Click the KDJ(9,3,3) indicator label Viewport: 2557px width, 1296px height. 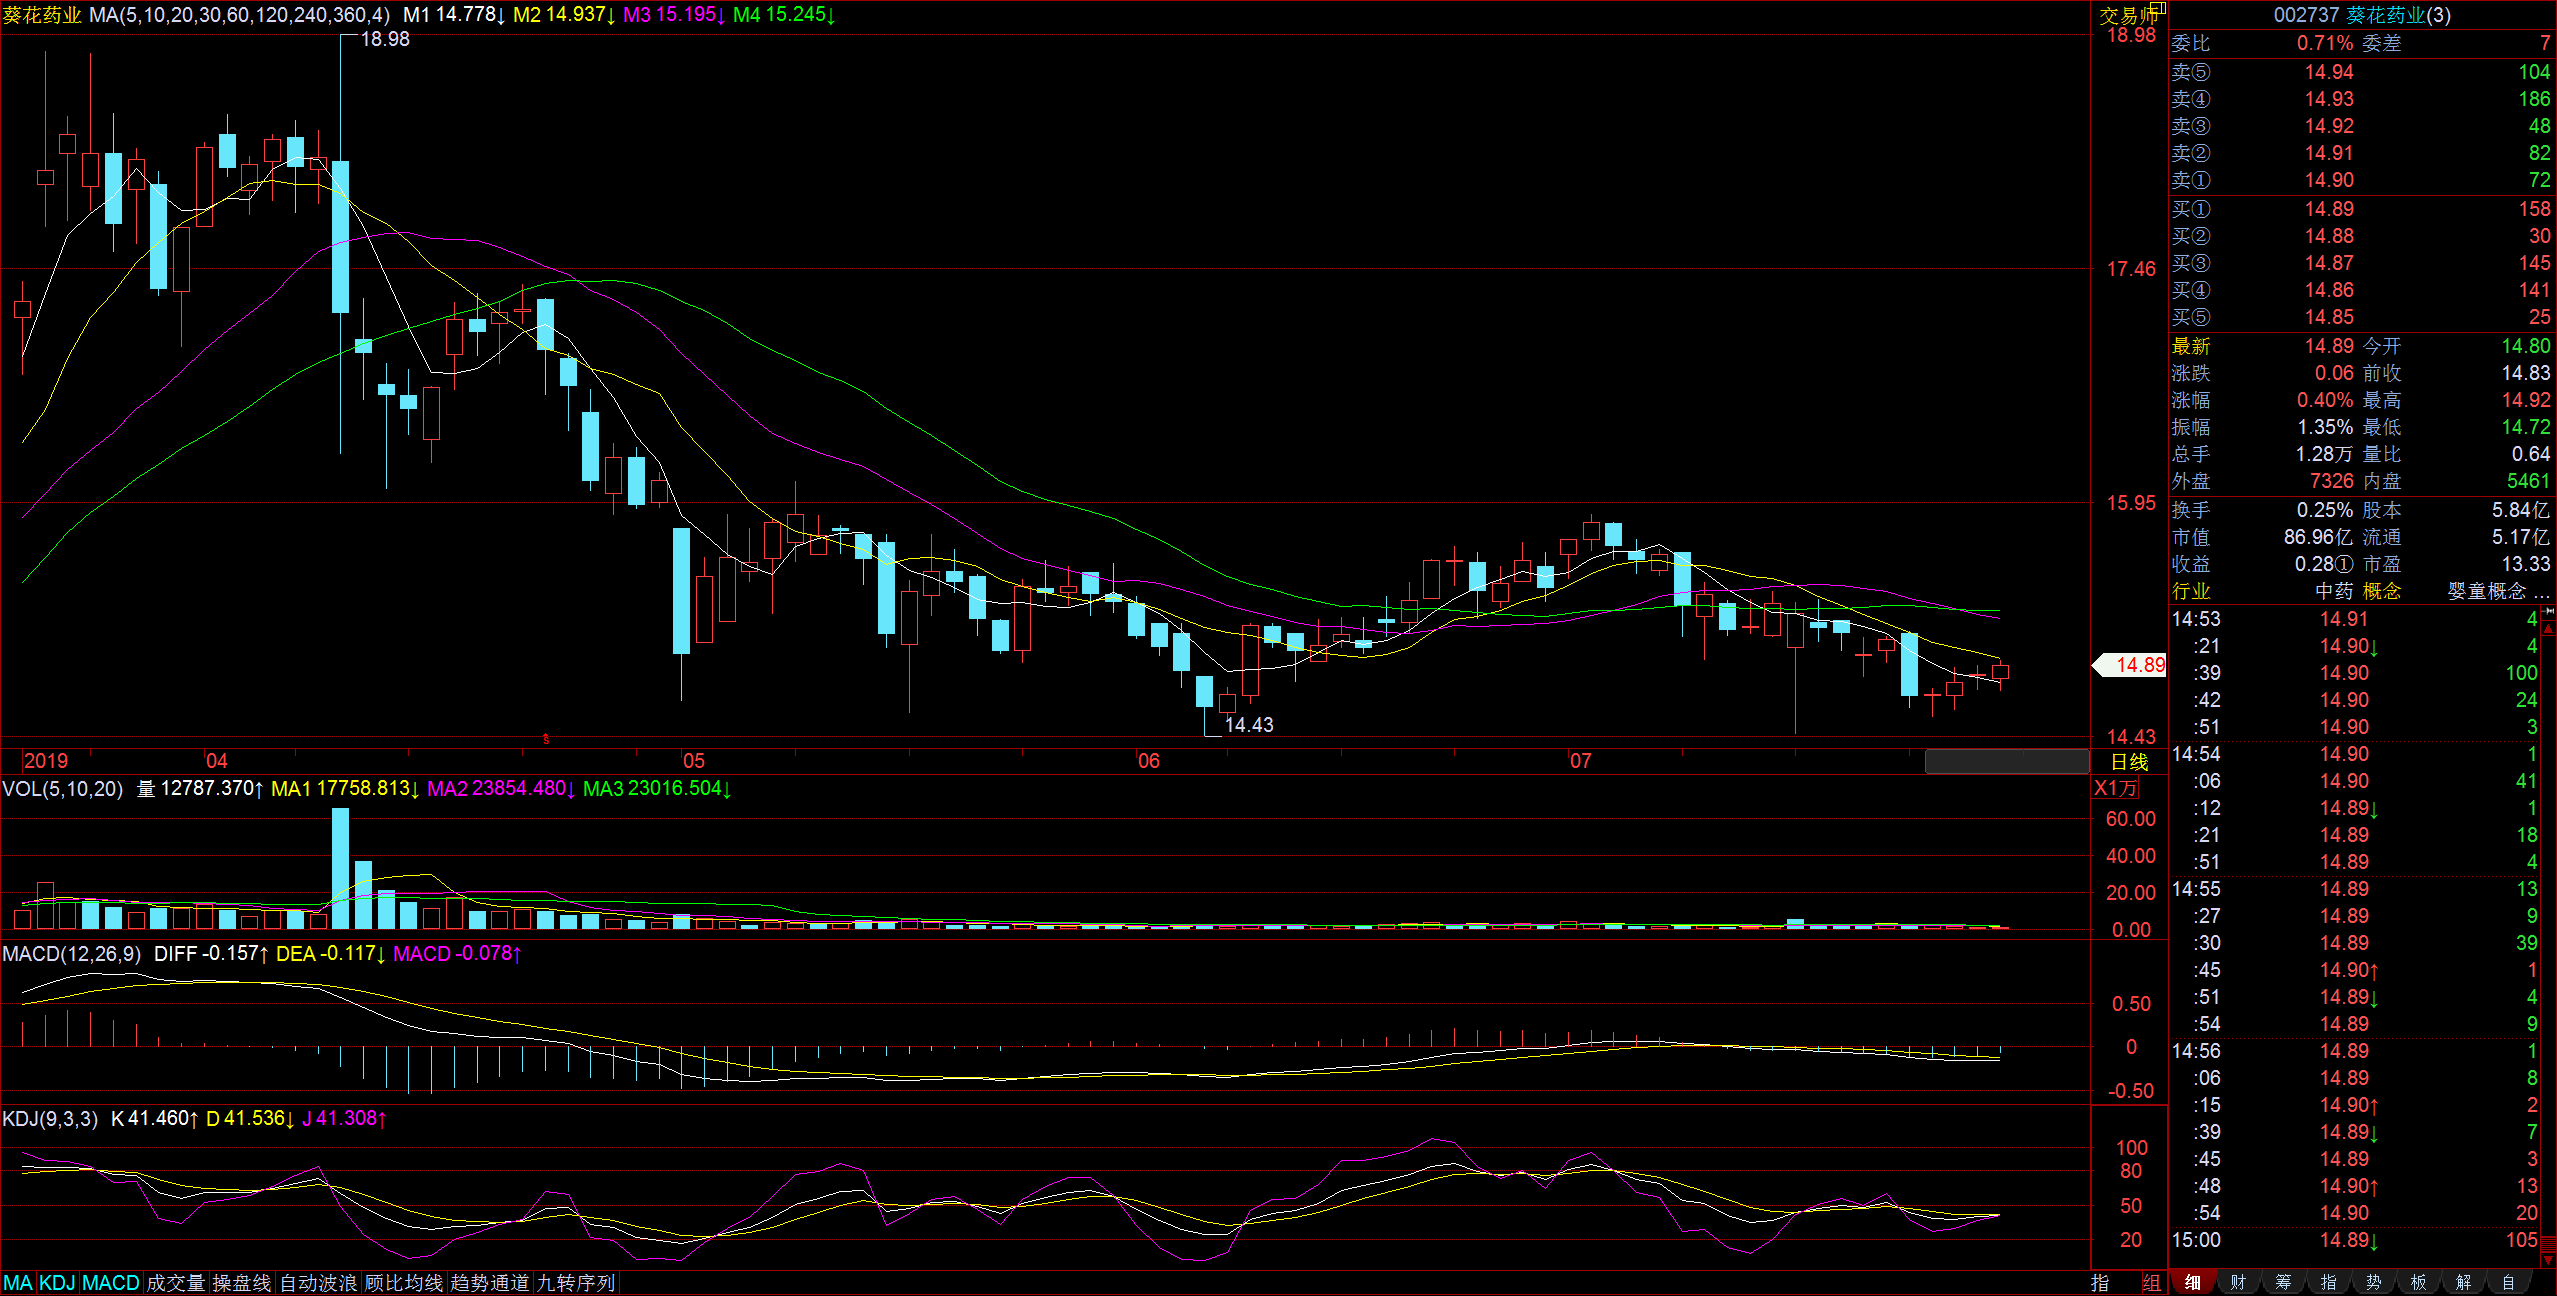pos(50,1118)
